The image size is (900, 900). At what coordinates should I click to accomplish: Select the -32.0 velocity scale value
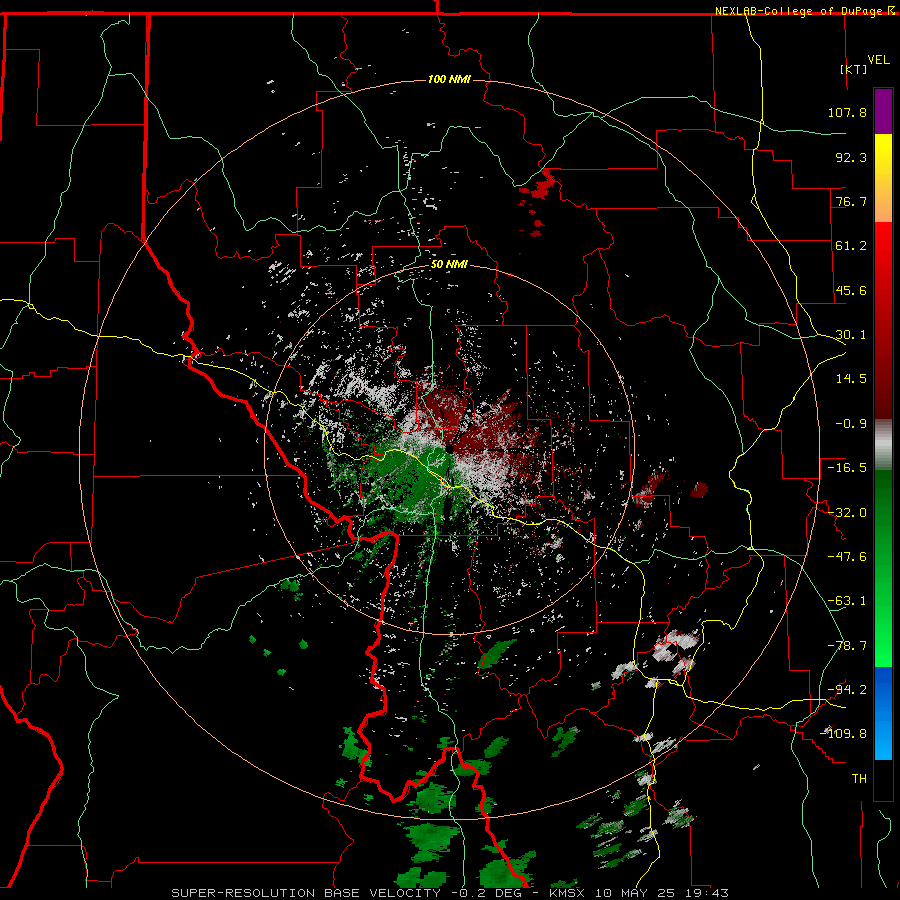click(x=847, y=513)
